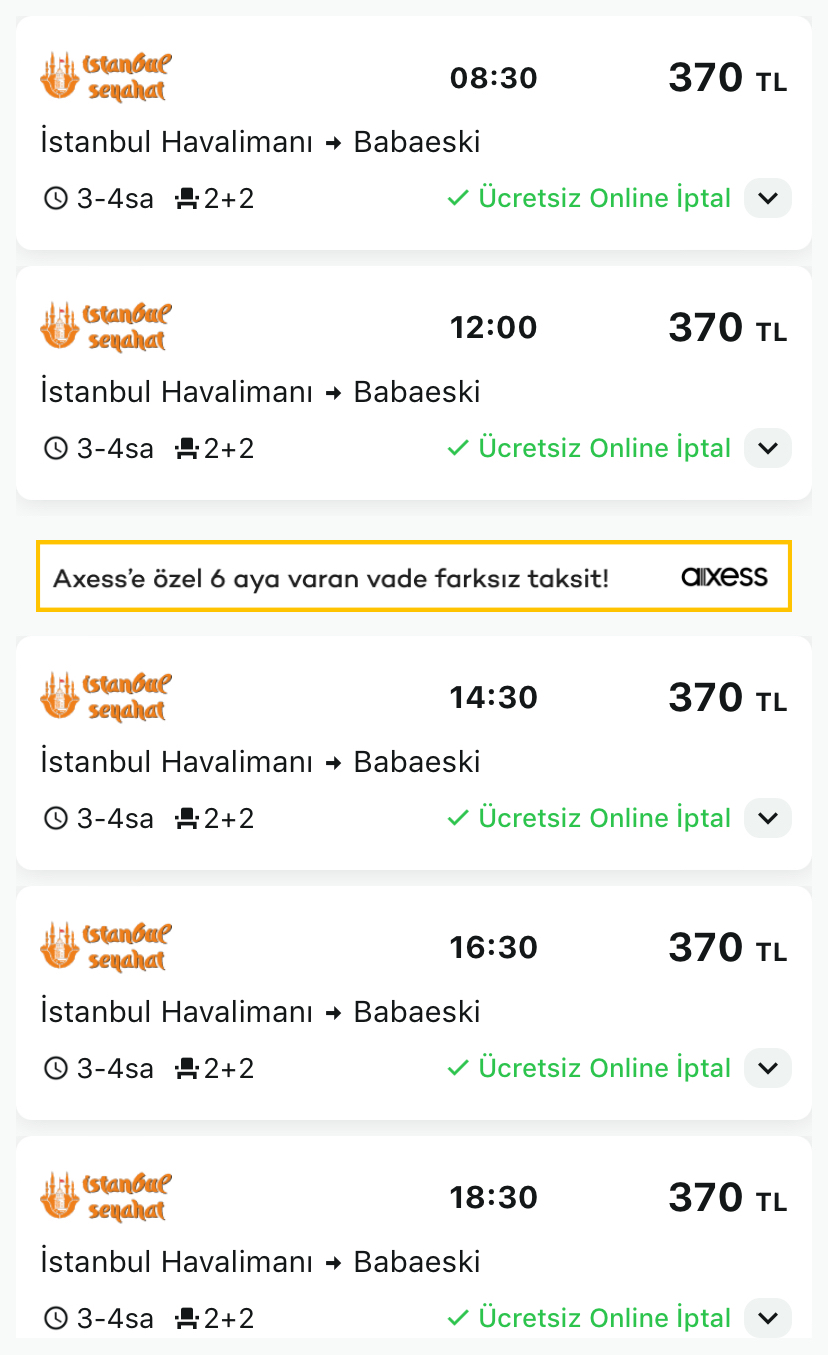Click Ücretsiz Online İptal on 08:30 trip

point(605,198)
